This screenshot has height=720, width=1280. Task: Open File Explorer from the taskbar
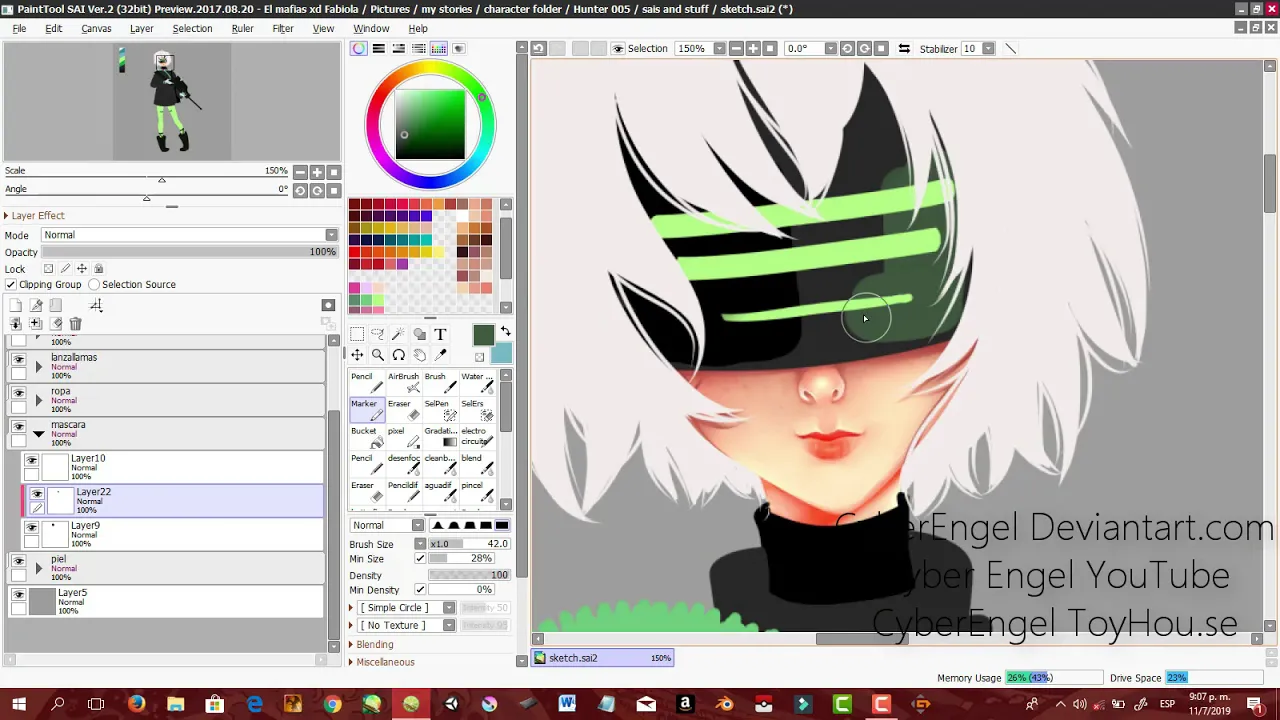point(175,705)
